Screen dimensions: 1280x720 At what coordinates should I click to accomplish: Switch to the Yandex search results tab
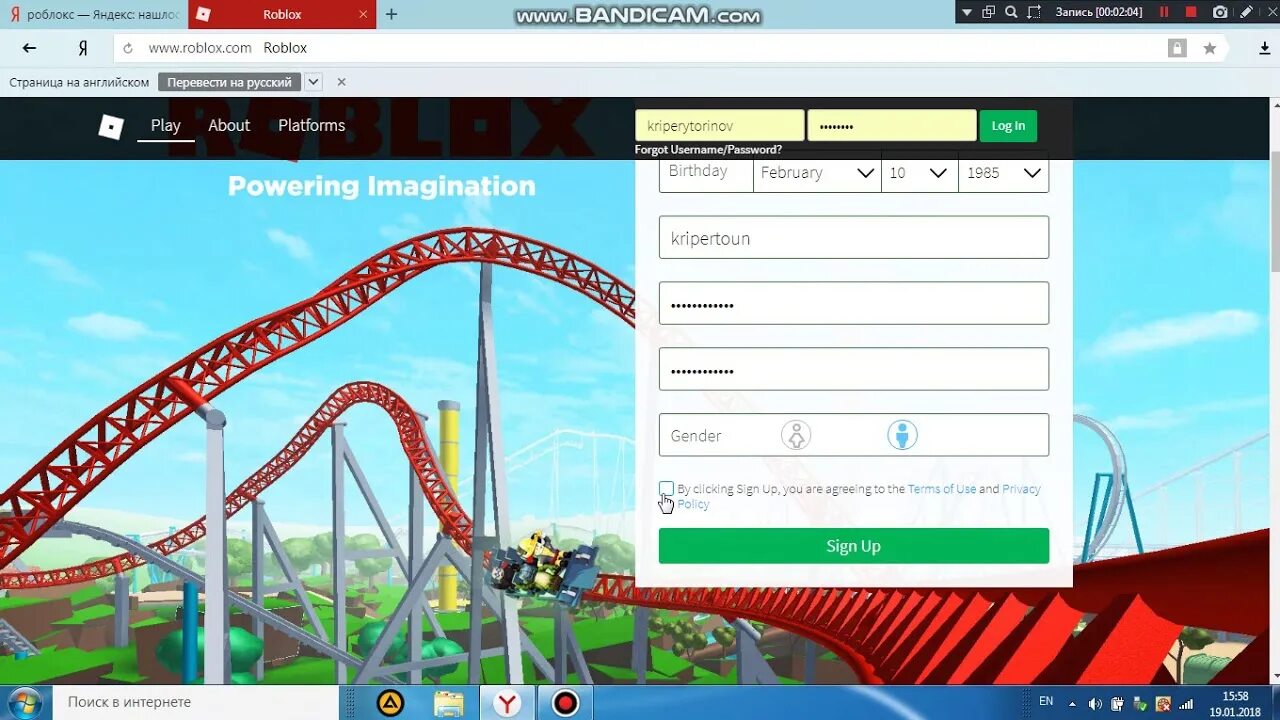pos(94,14)
